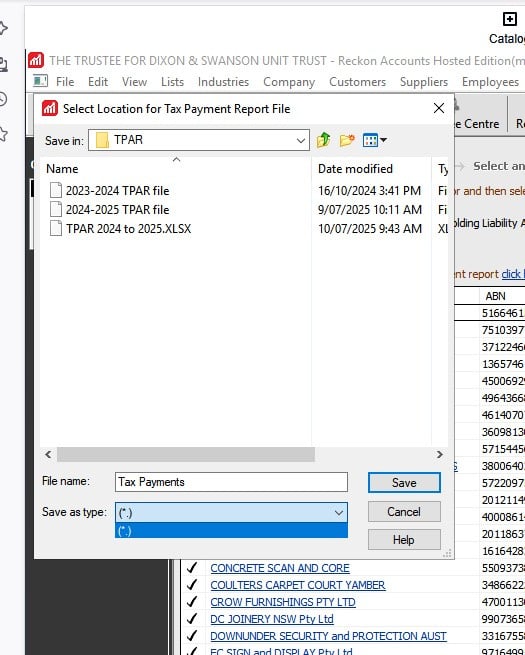Open the Lists menu
Viewport: 525px width, 655px height.
172,81
